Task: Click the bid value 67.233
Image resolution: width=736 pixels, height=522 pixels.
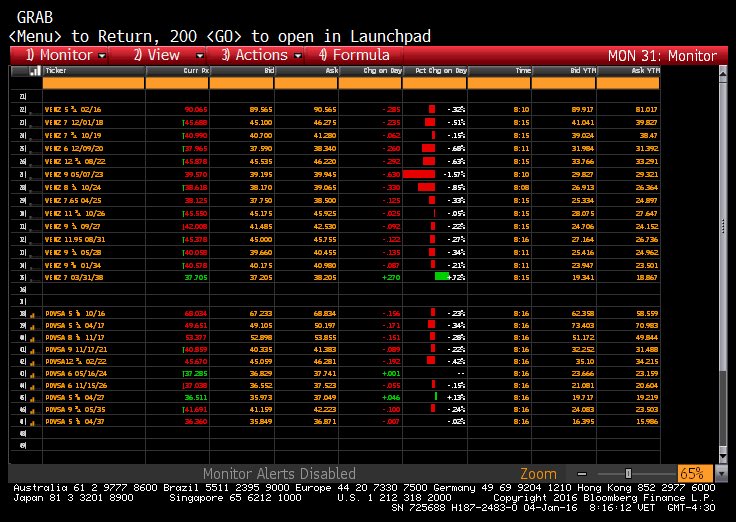Action: pyautogui.click(x=261, y=314)
